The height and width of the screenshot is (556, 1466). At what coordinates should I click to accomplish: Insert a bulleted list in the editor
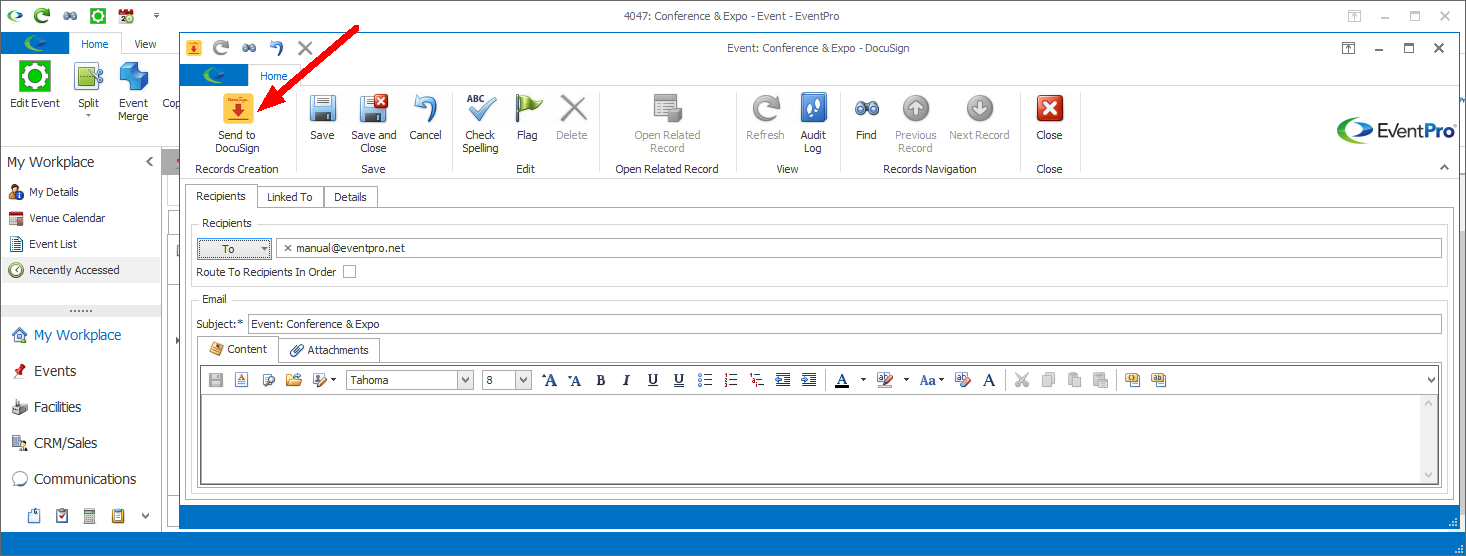[x=705, y=380]
